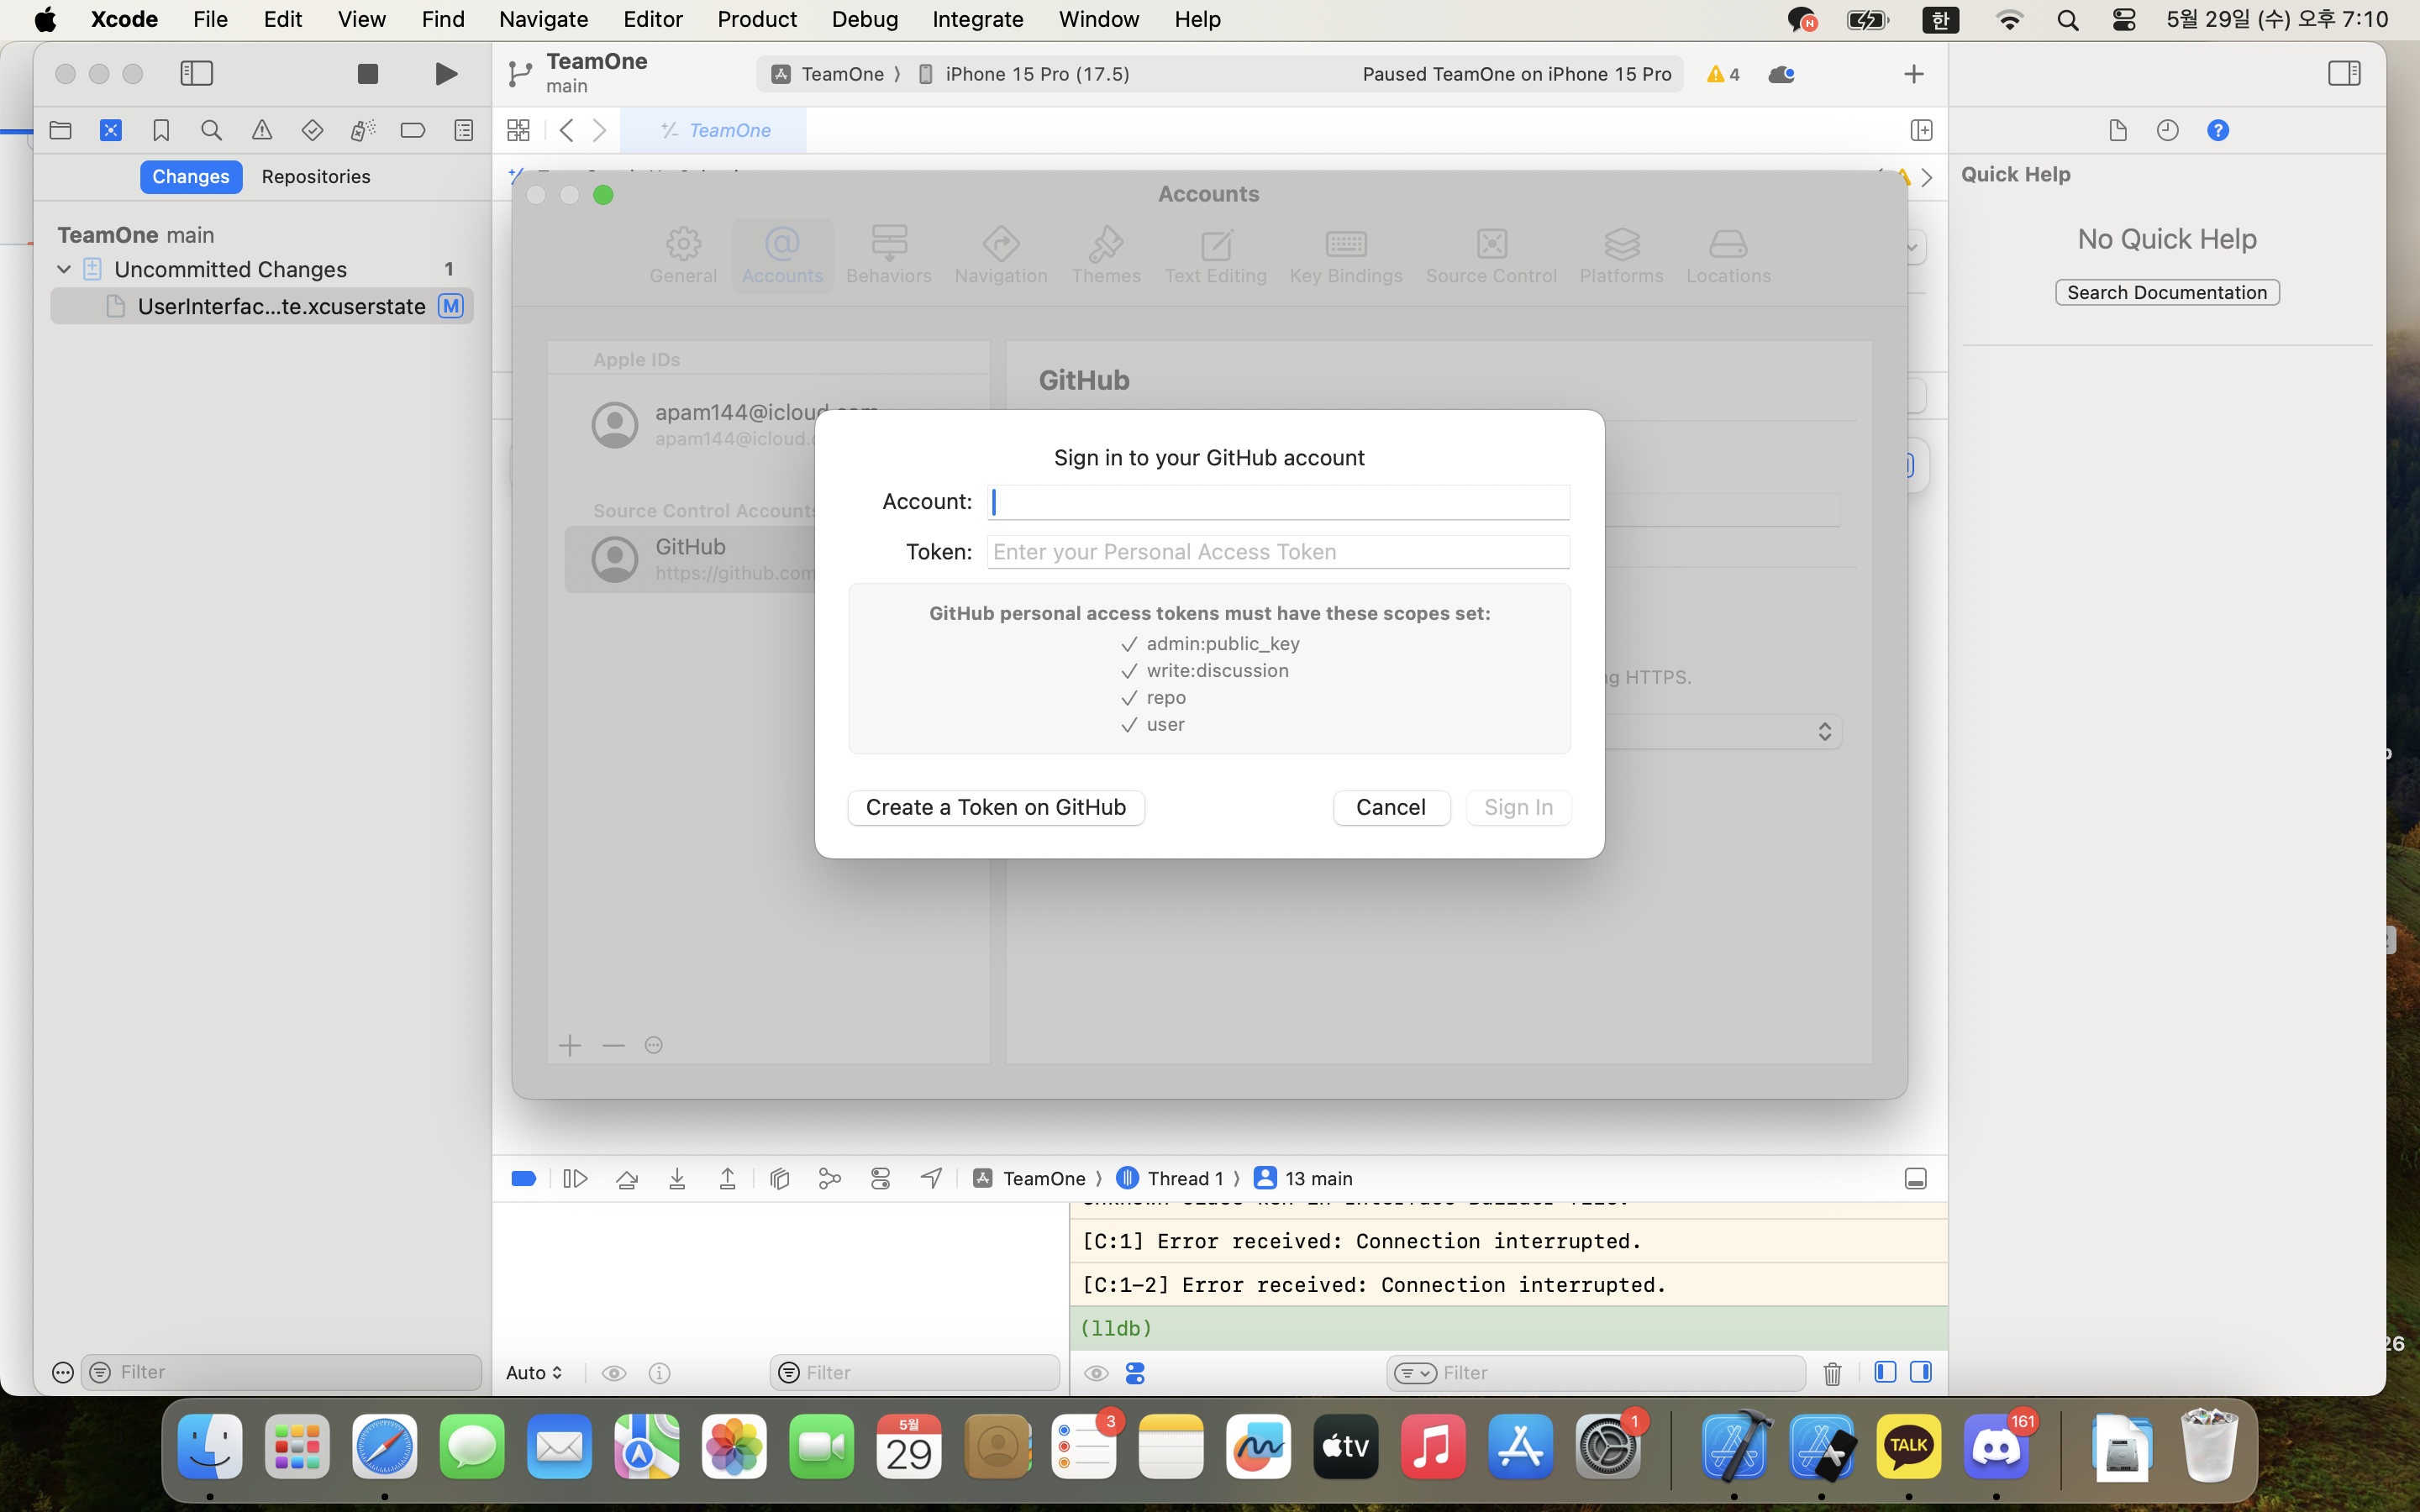The height and width of the screenshot is (1512, 2420).
Task: Collapse the Uncommitted Changes group
Action: pyautogui.click(x=64, y=269)
